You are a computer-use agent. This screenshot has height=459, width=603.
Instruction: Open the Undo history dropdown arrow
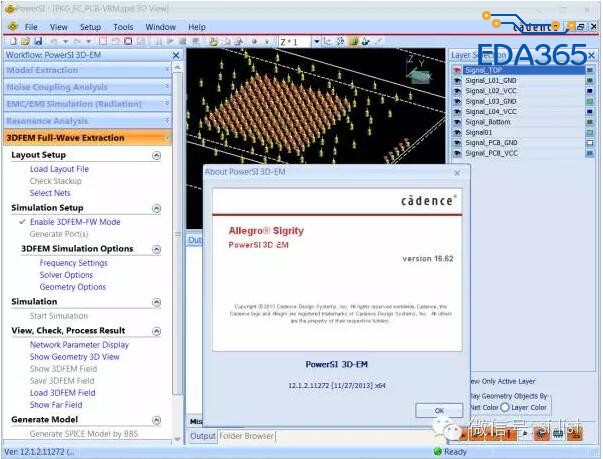tap(65, 42)
